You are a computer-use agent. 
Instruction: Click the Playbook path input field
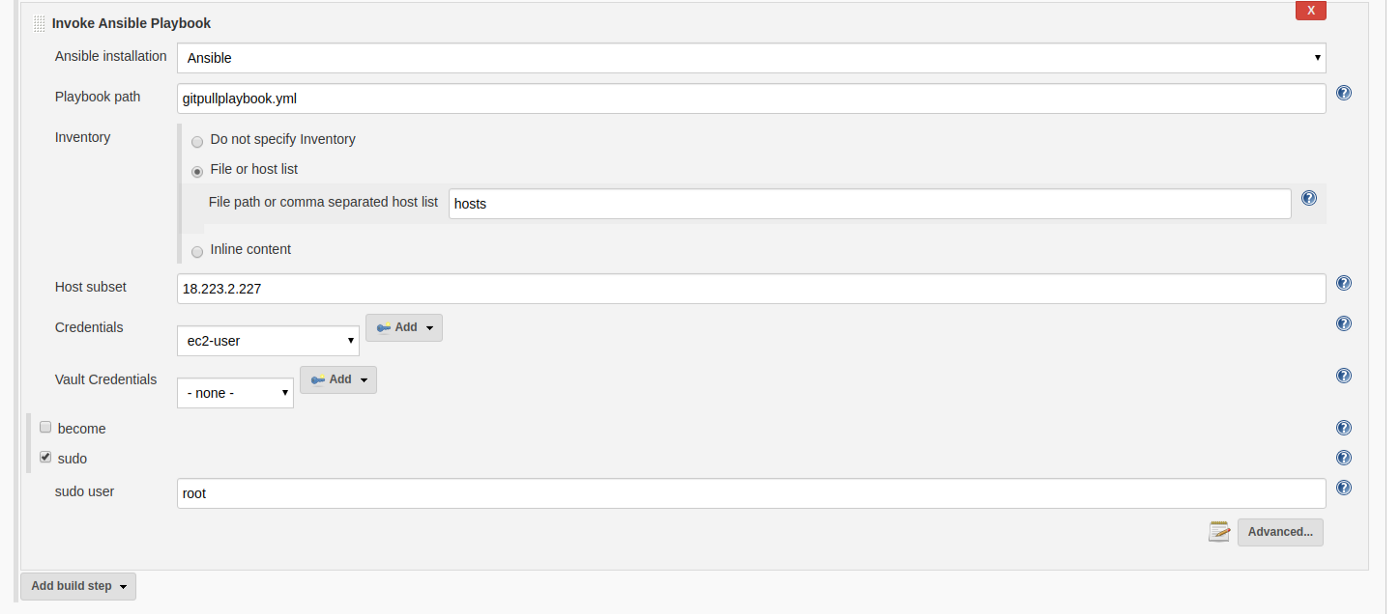click(x=751, y=99)
